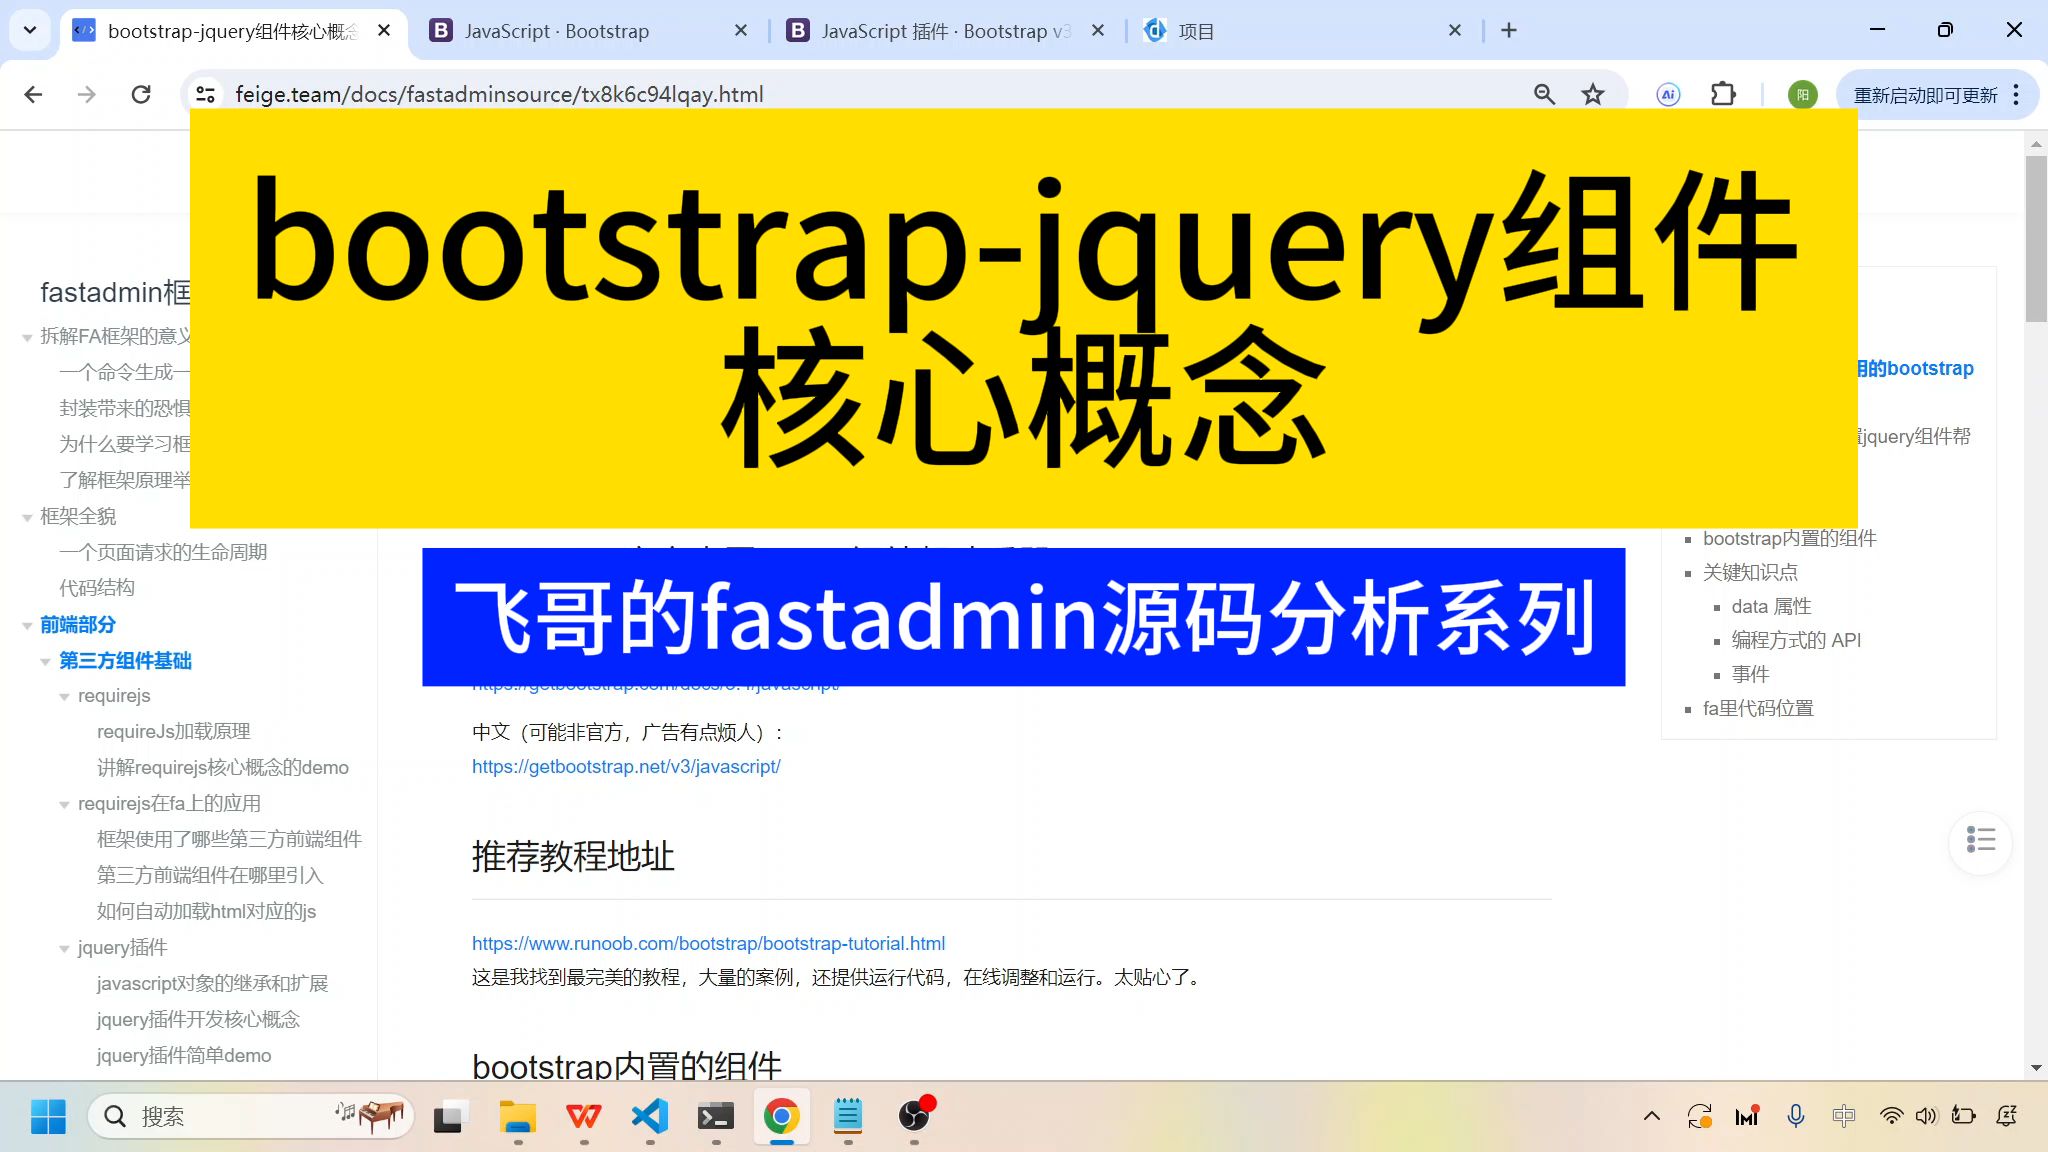Screen dimensions: 2048x1152
Task: Open Chrome from taskbar
Action: point(781,1116)
